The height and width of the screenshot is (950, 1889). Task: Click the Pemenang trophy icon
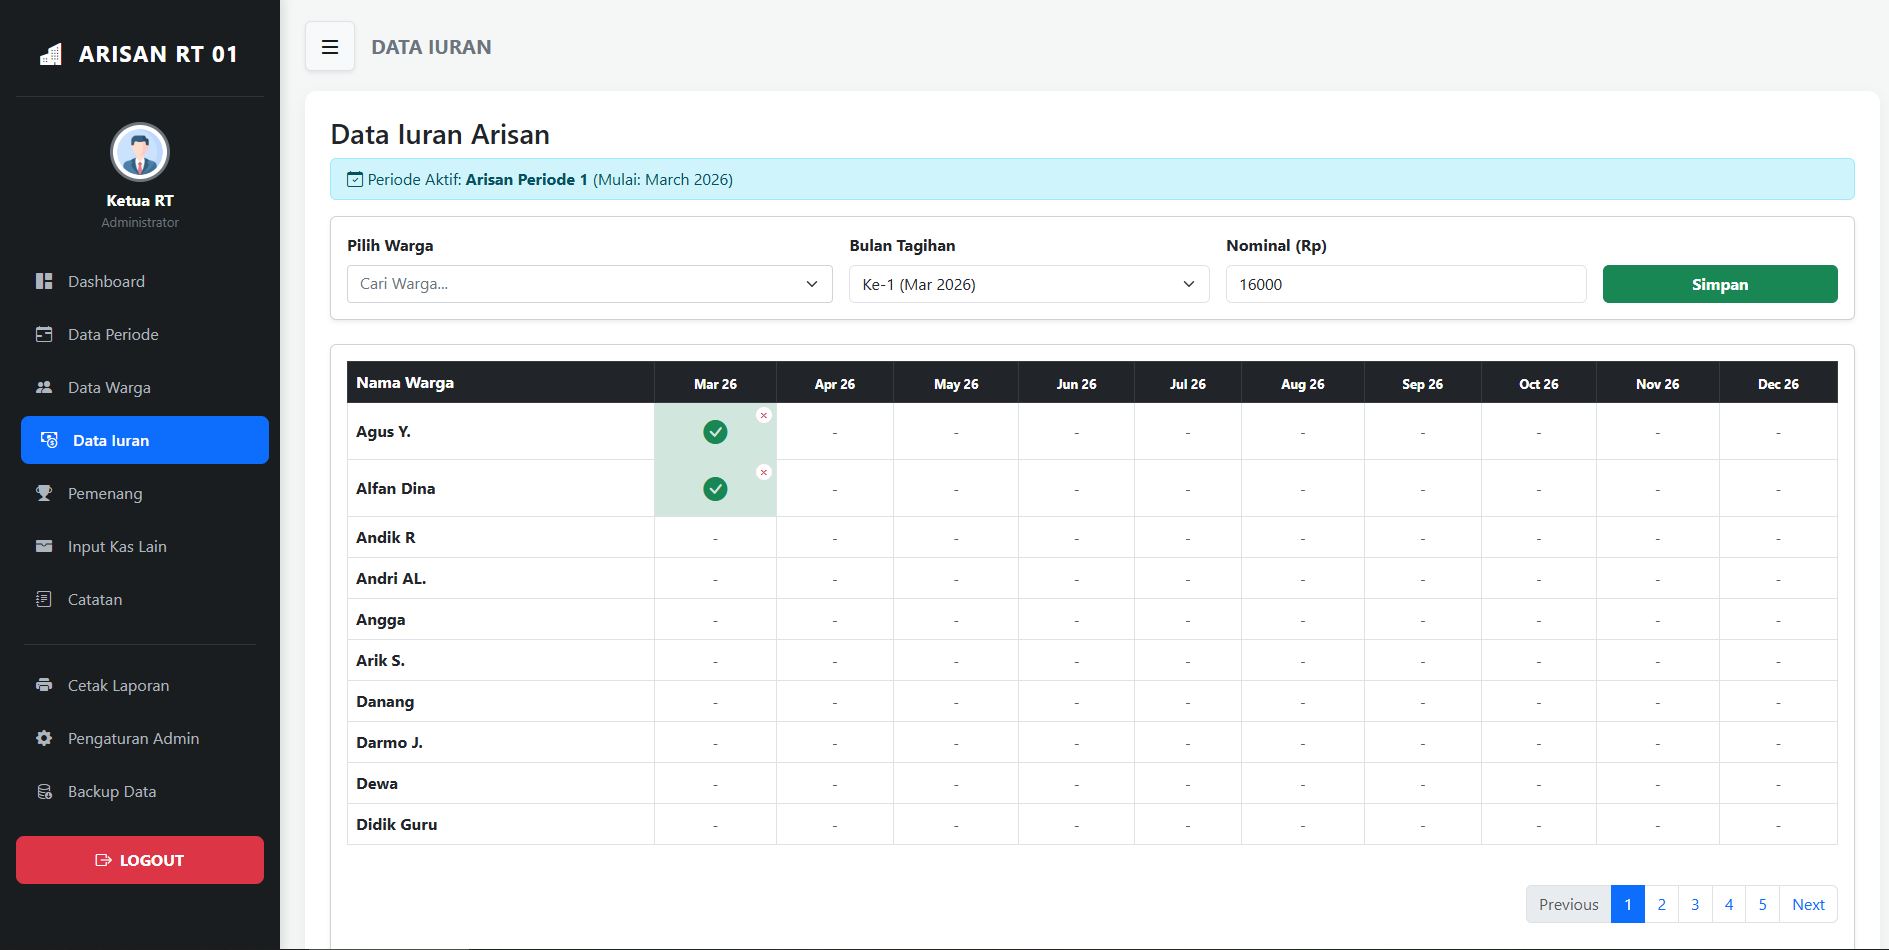44,494
